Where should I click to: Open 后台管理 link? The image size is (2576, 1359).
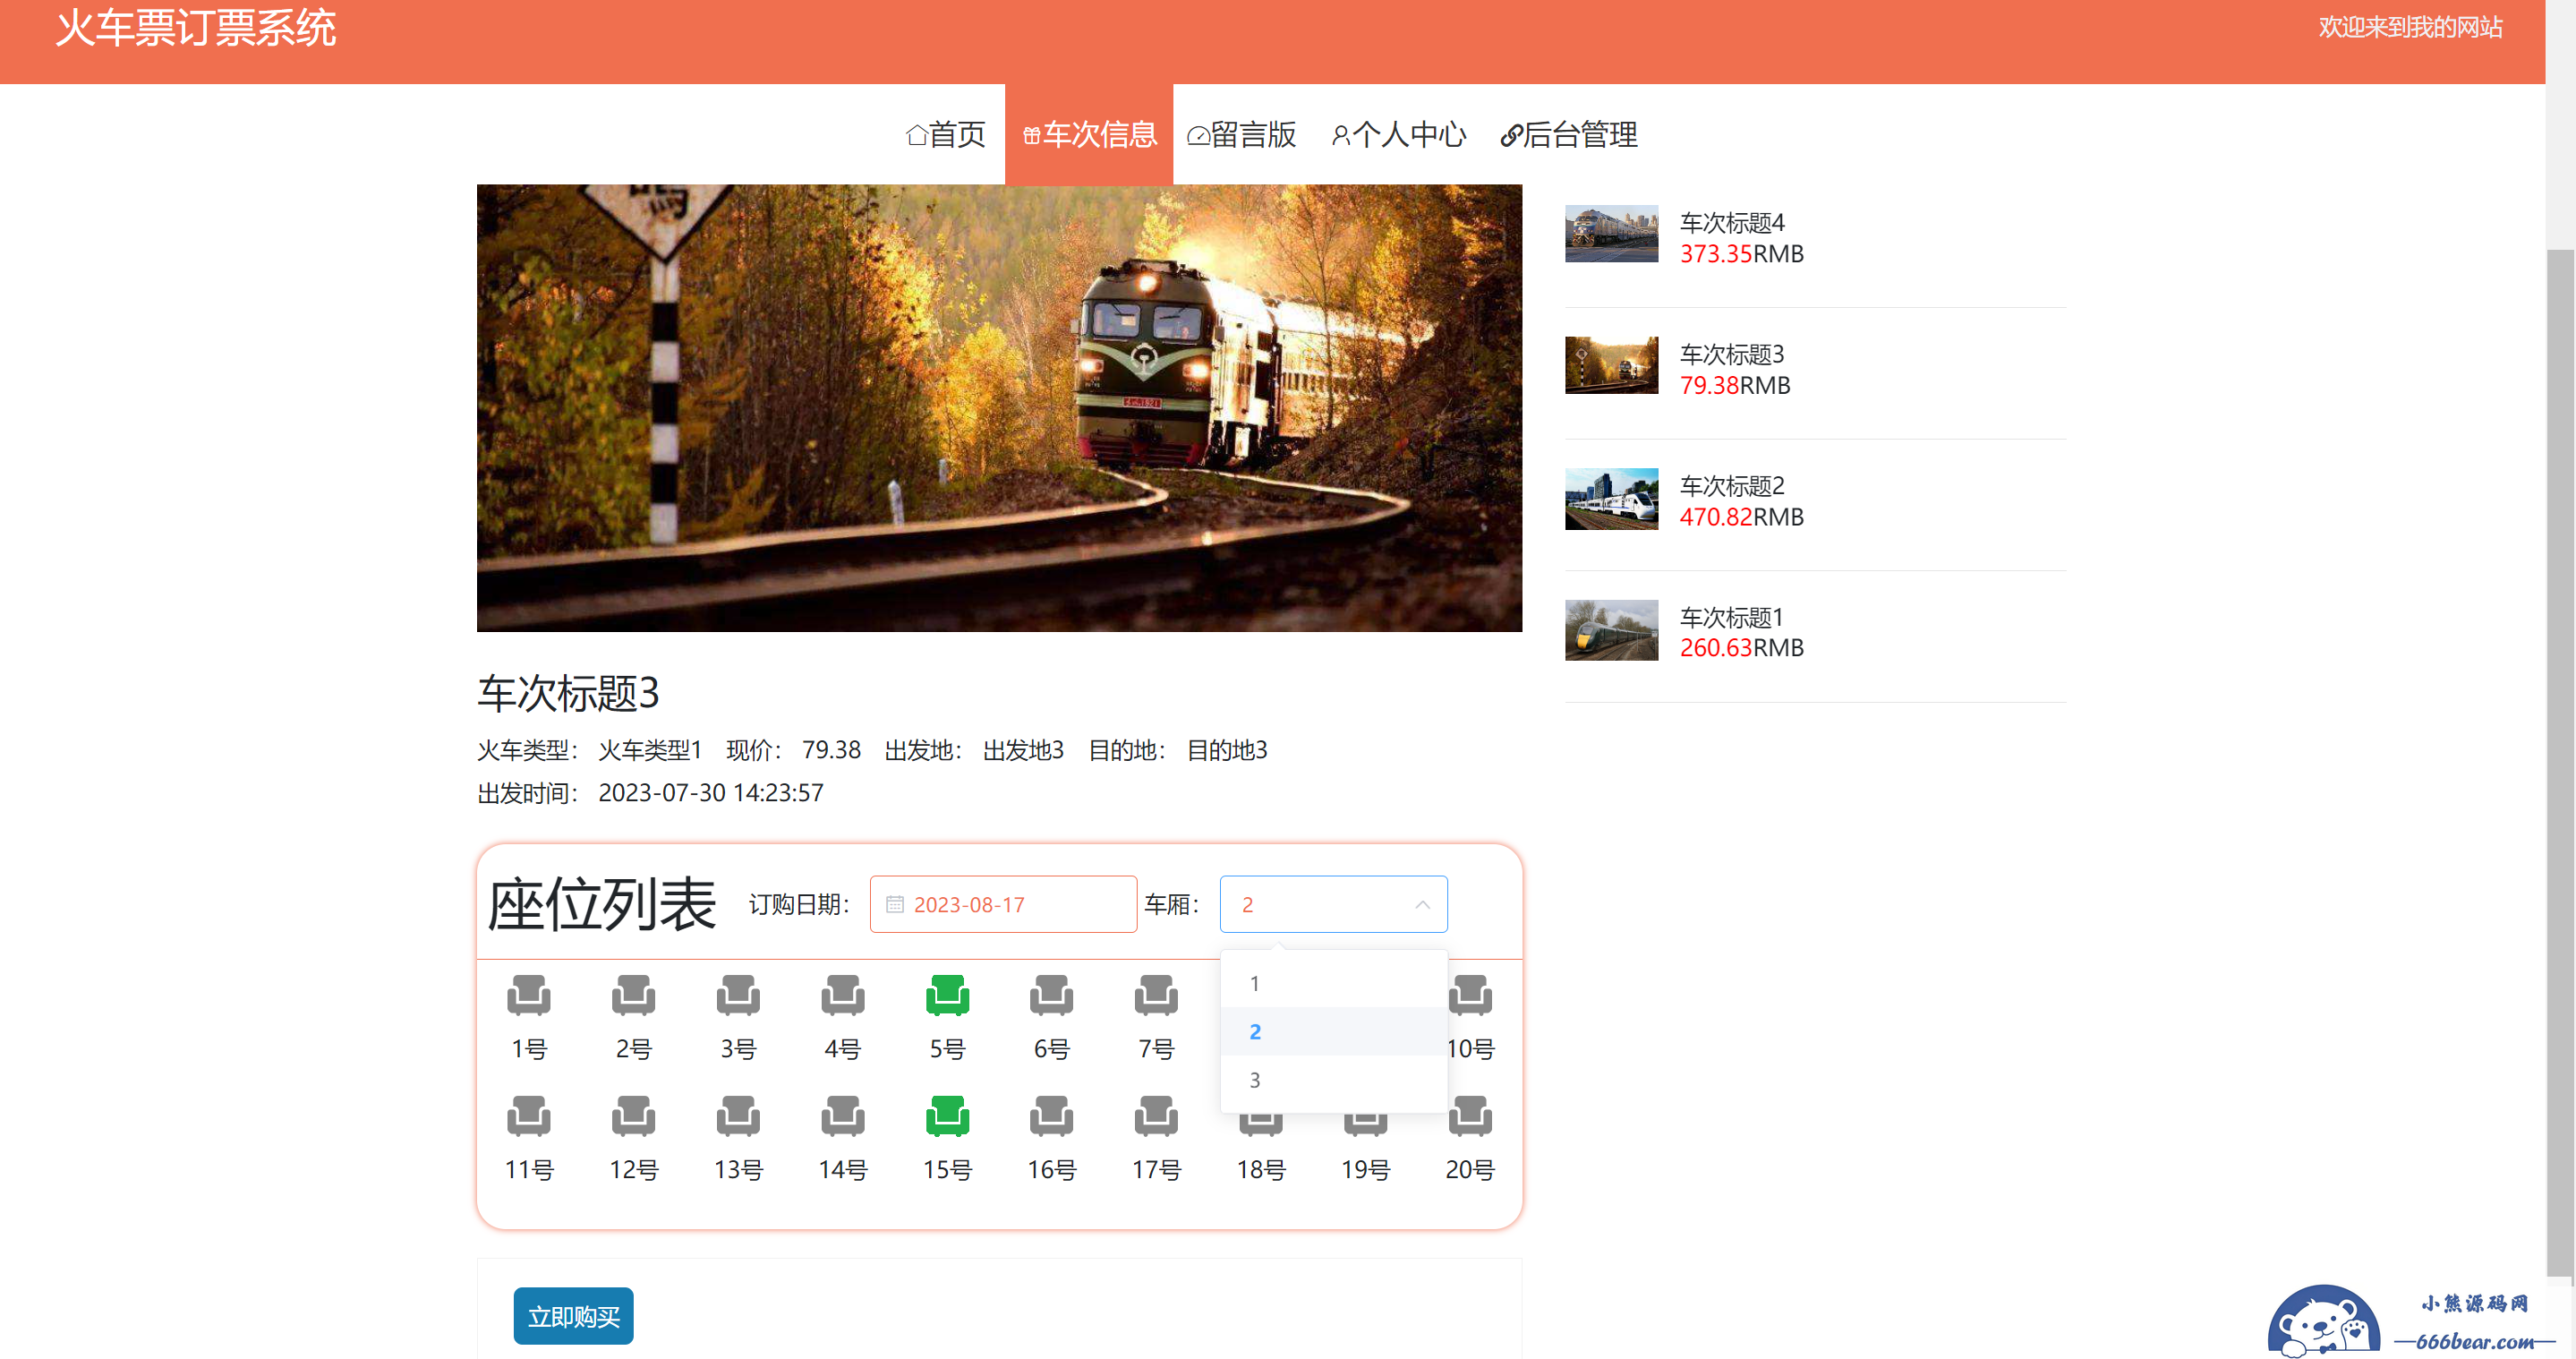click(x=1568, y=134)
